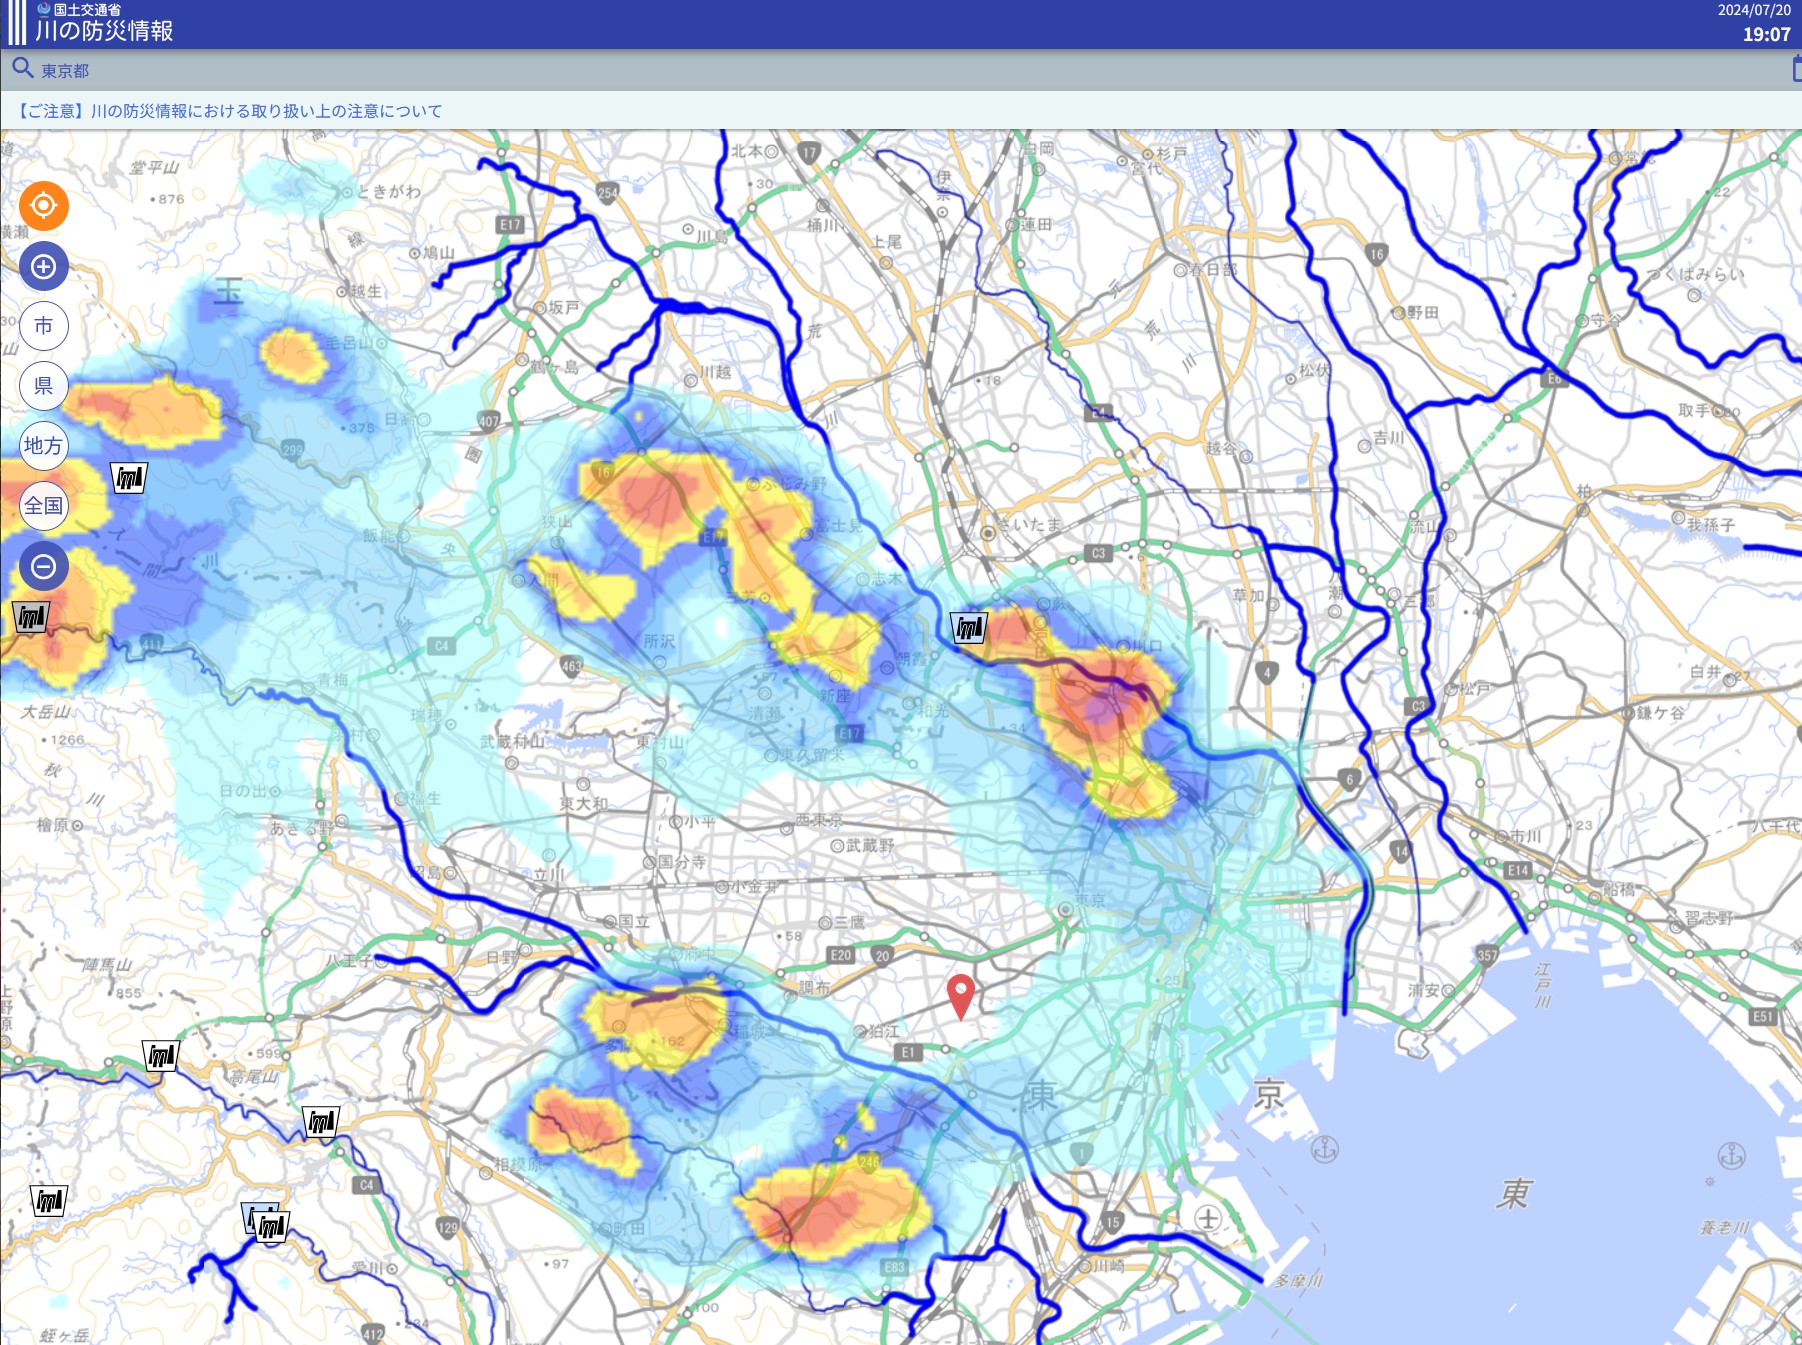
Task: Click the magnifier search icon
Action: (22, 69)
